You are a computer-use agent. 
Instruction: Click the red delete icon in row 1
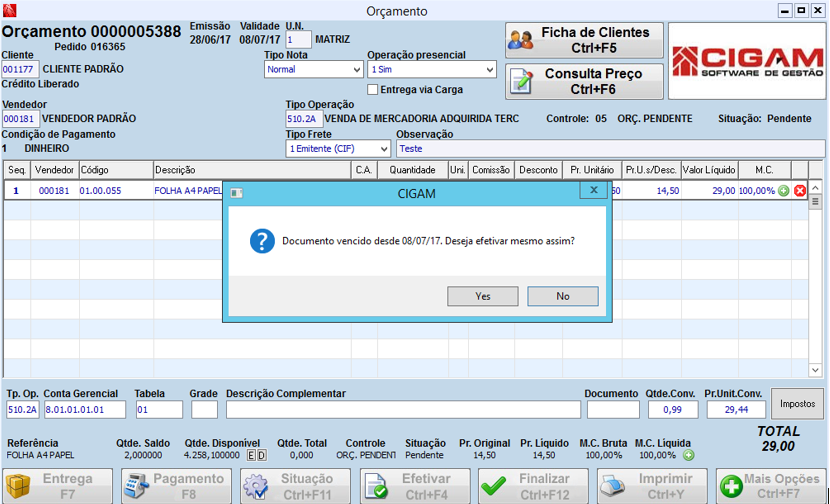pyautogui.click(x=800, y=191)
